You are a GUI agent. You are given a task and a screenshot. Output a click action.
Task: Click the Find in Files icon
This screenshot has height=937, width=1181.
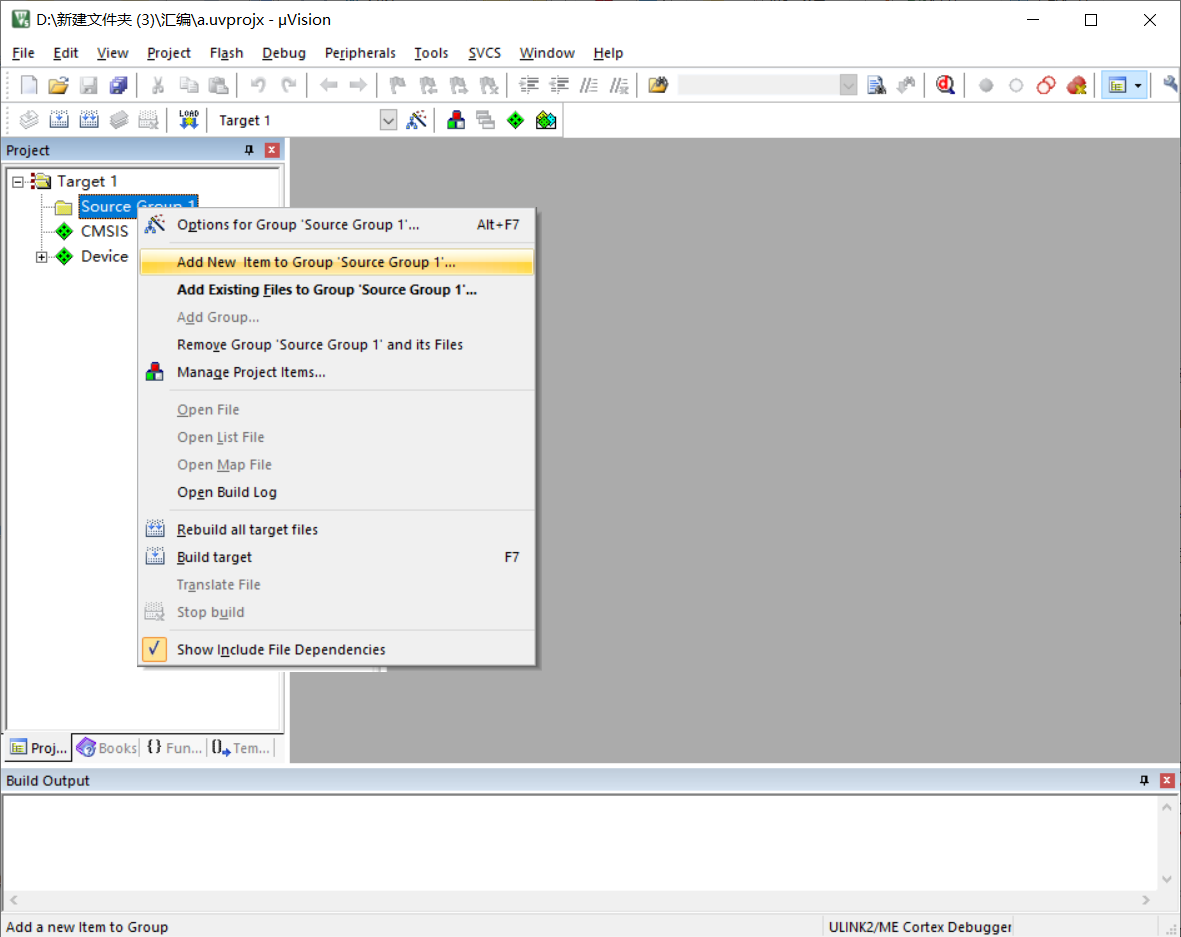point(658,85)
